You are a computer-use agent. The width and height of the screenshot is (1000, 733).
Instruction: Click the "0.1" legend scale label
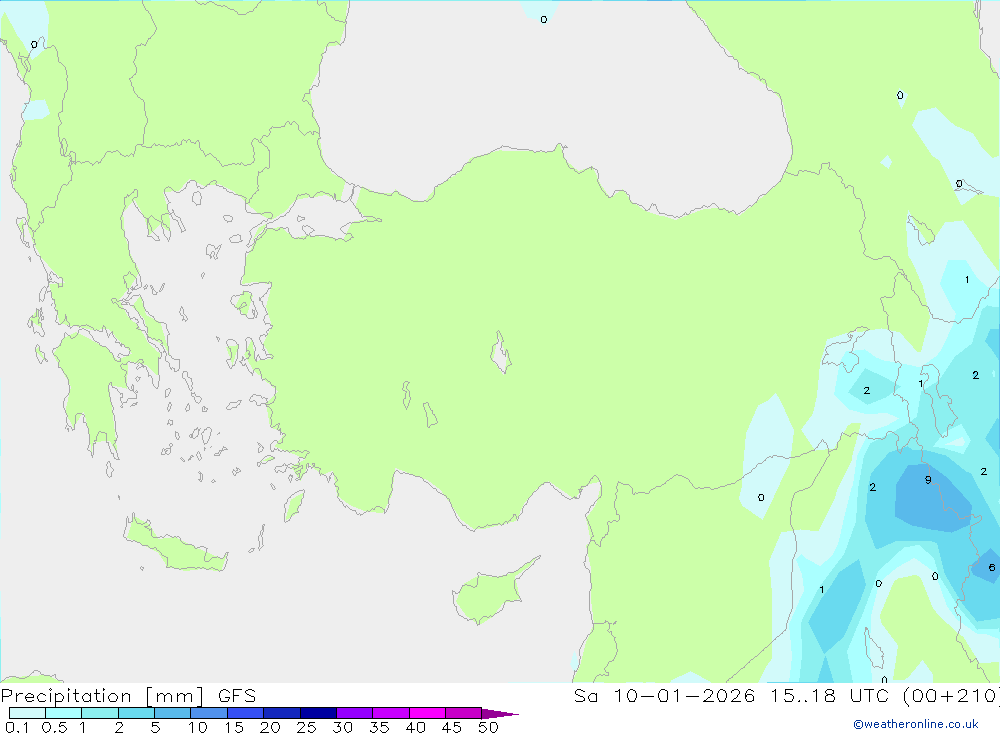(17, 727)
